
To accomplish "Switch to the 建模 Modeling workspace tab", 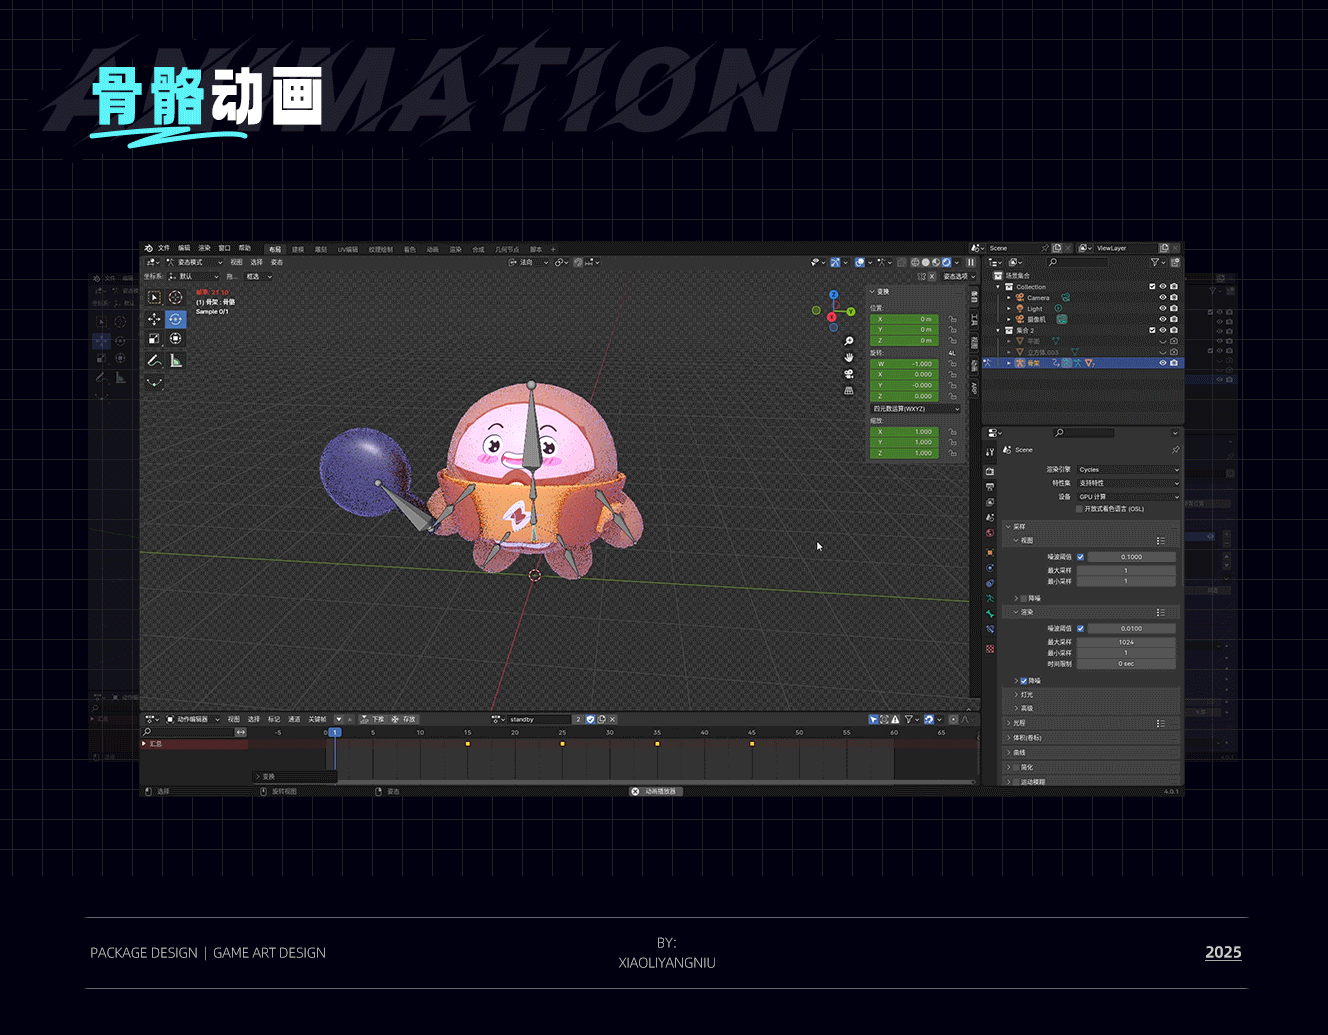I will pos(298,250).
